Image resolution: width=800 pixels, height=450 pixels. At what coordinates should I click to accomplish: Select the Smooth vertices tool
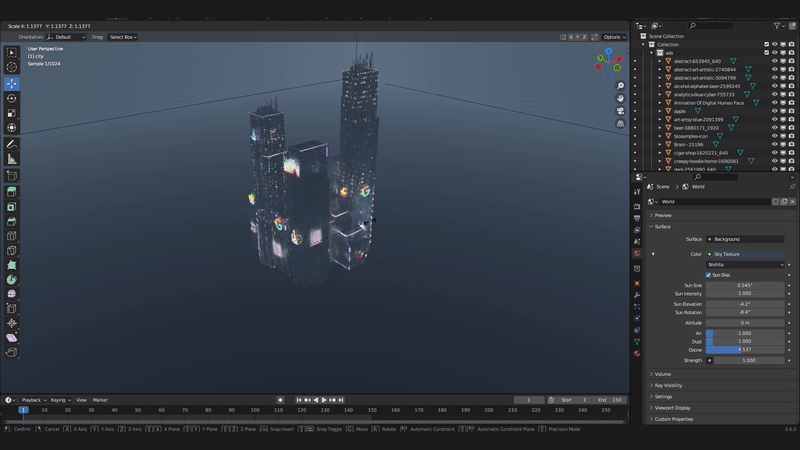point(12,294)
